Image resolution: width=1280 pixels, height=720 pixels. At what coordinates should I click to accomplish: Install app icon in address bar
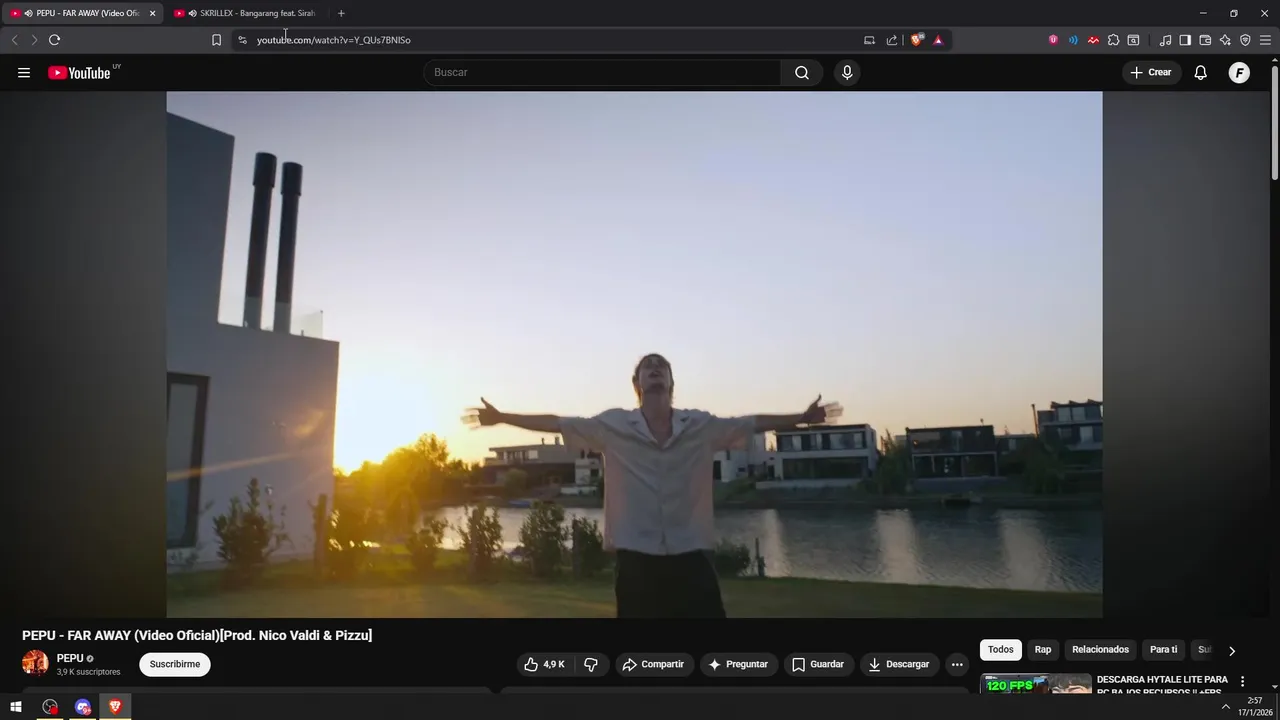point(869,40)
